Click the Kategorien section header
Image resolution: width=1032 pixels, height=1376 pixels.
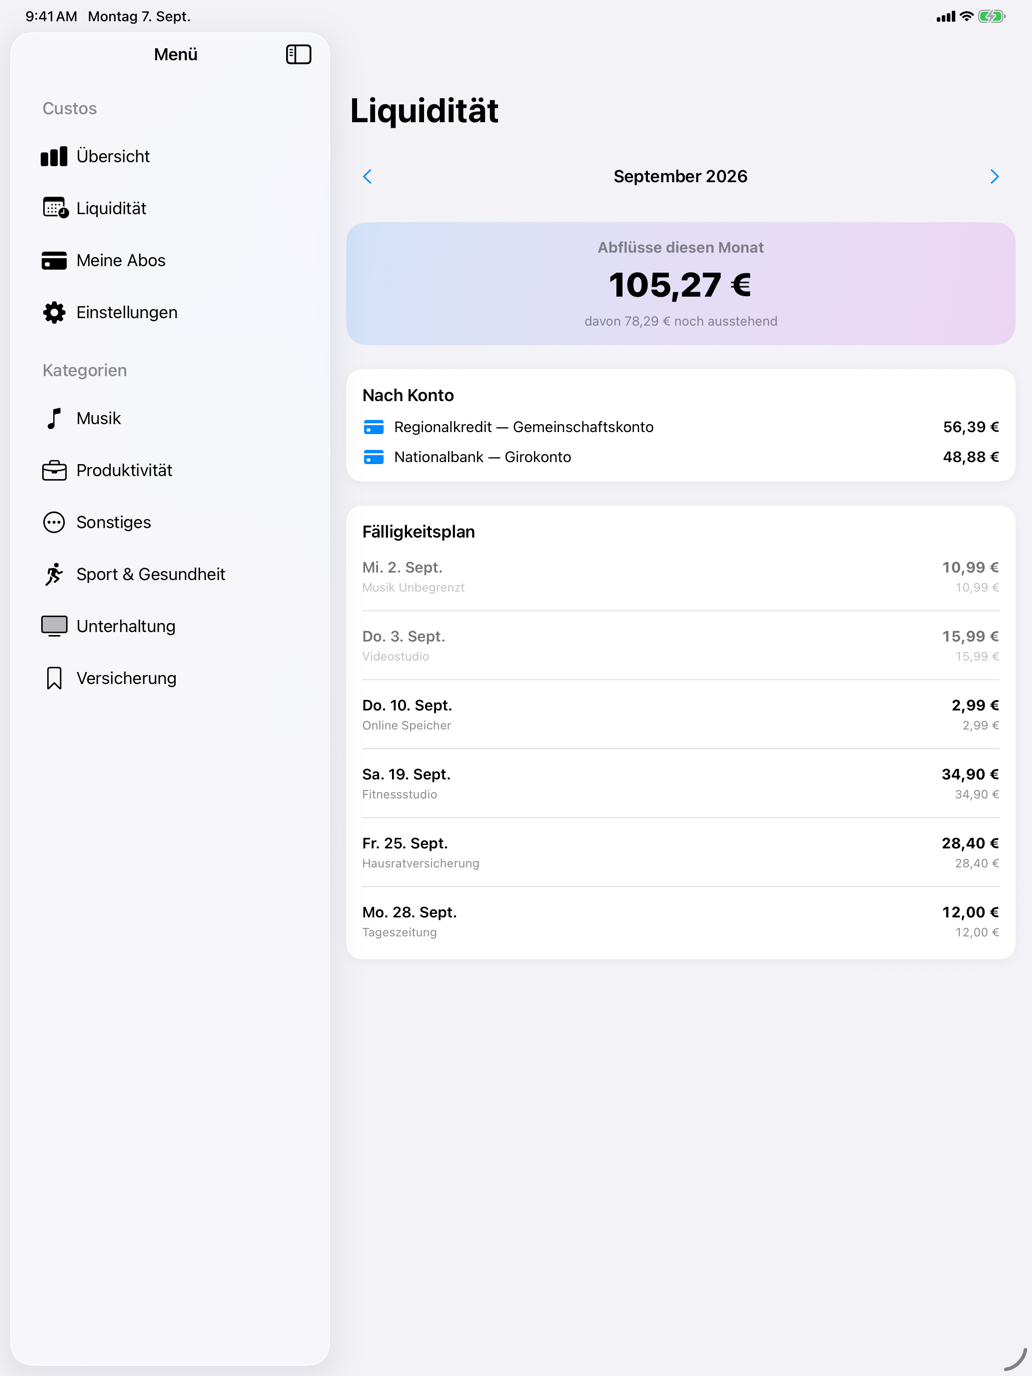pyautogui.click(x=85, y=370)
